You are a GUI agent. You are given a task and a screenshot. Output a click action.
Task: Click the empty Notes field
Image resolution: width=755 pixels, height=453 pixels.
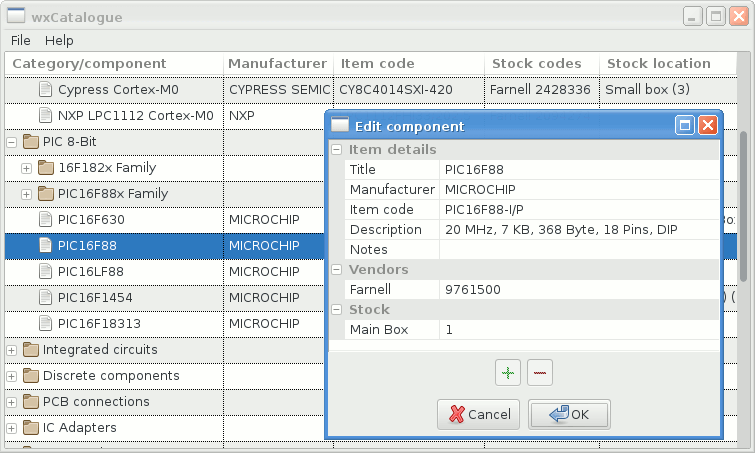tap(579, 250)
